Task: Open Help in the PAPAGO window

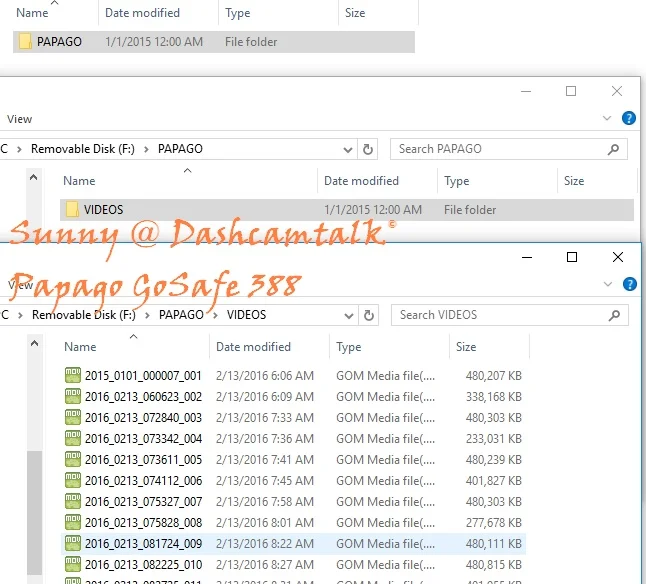Action: click(629, 119)
